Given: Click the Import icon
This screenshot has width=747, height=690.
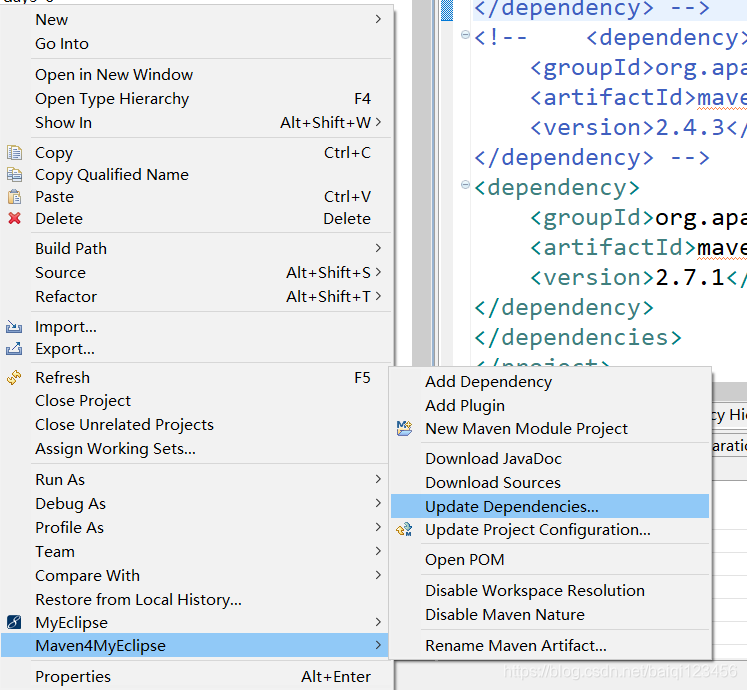Looking at the screenshot, I should [14, 327].
